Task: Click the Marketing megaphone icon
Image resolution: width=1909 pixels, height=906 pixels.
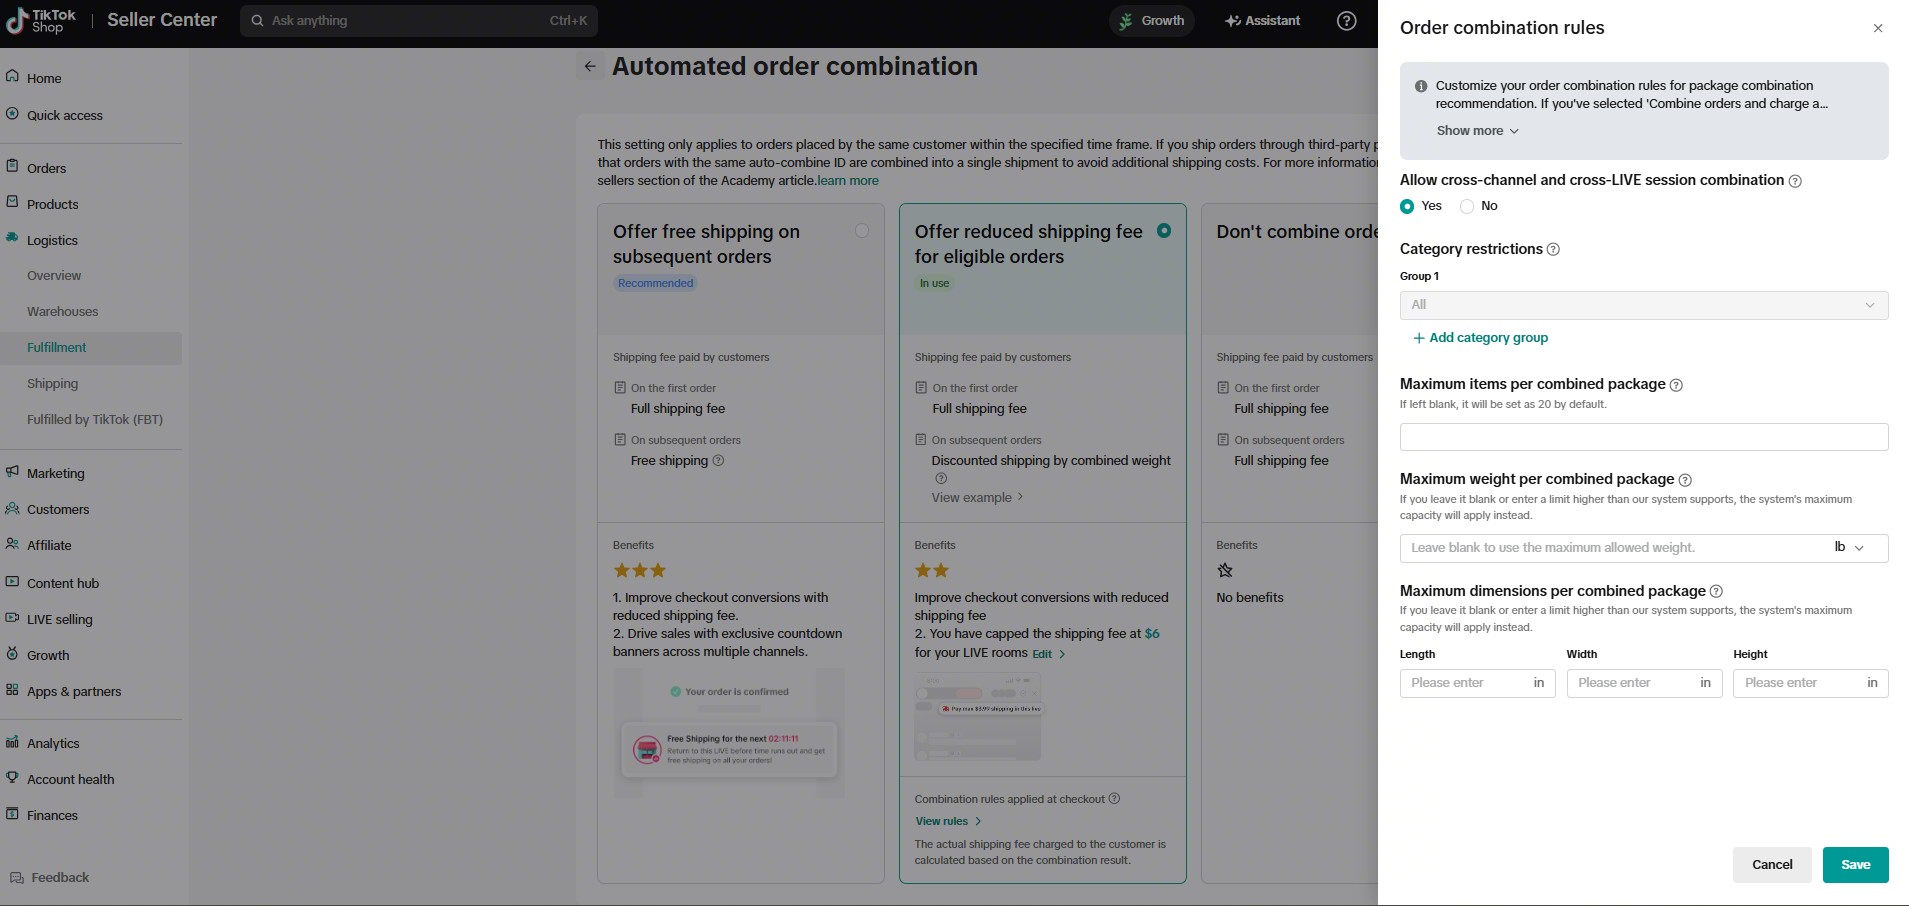Action: click(x=12, y=472)
